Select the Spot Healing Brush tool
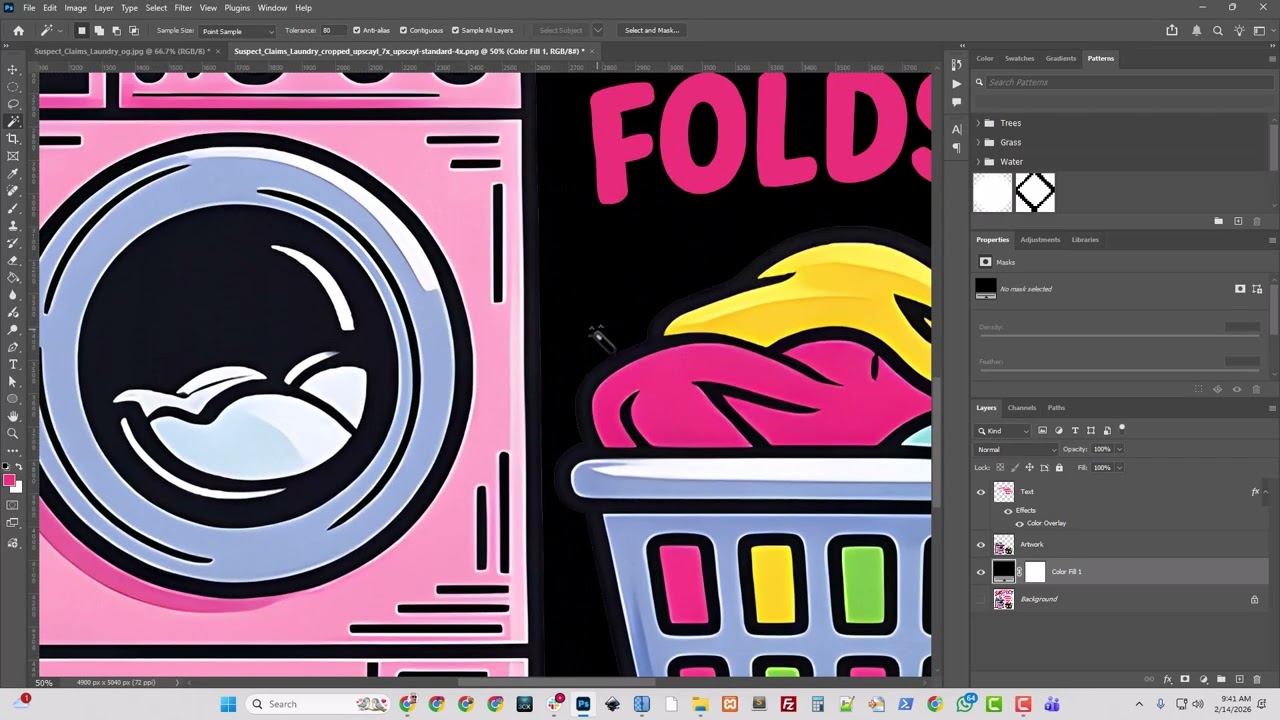 click(13, 190)
